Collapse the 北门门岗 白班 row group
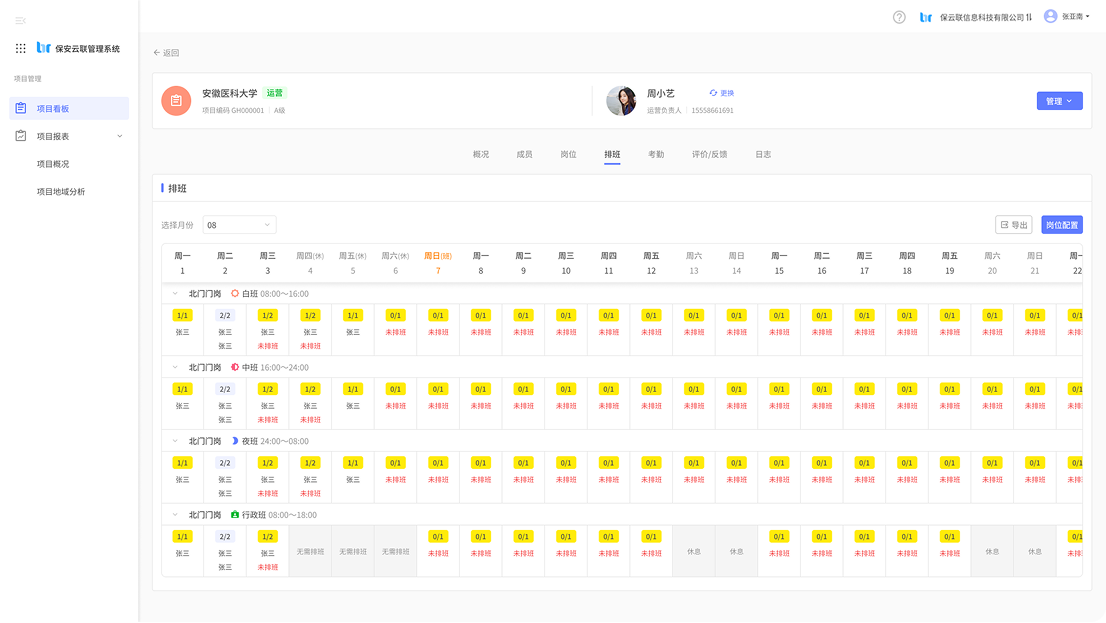 click(175, 294)
